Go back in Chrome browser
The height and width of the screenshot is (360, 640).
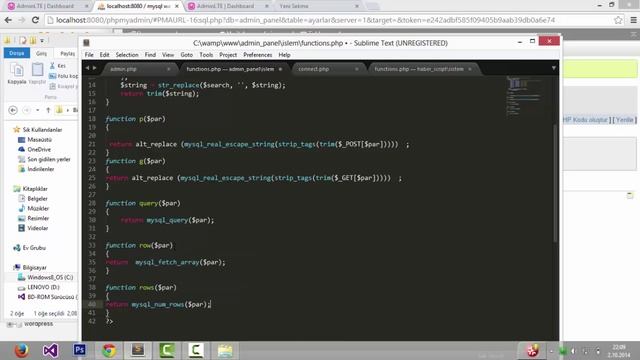point(8,20)
